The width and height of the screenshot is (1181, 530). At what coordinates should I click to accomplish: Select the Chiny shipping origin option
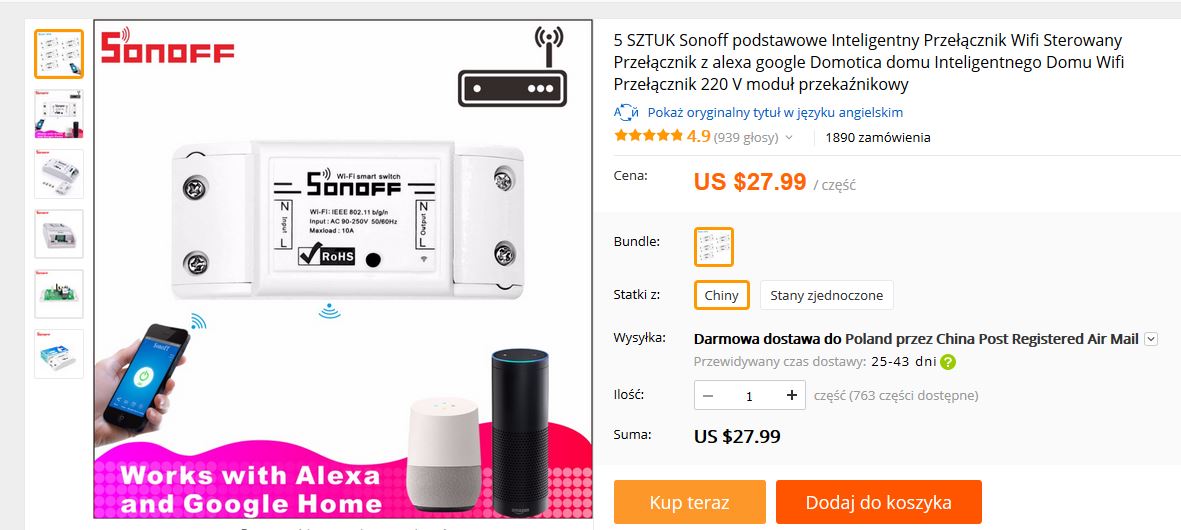722,295
